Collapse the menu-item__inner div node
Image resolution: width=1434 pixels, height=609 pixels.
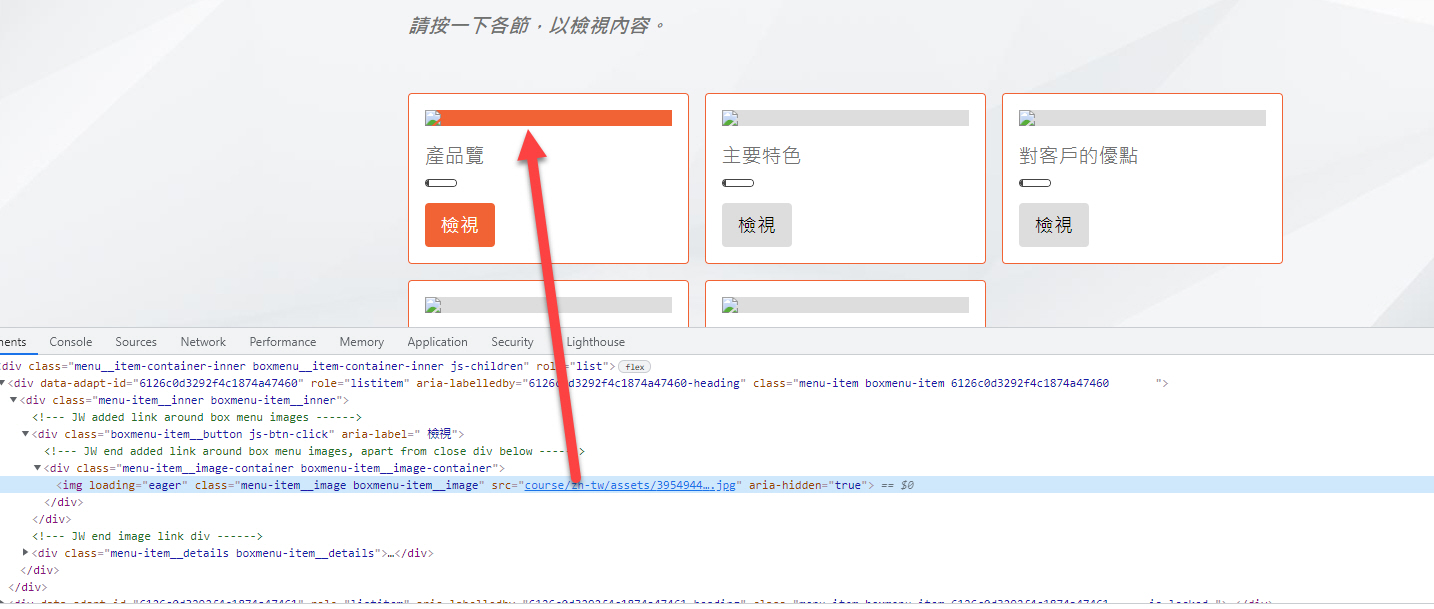pyautogui.click(x=14, y=400)
